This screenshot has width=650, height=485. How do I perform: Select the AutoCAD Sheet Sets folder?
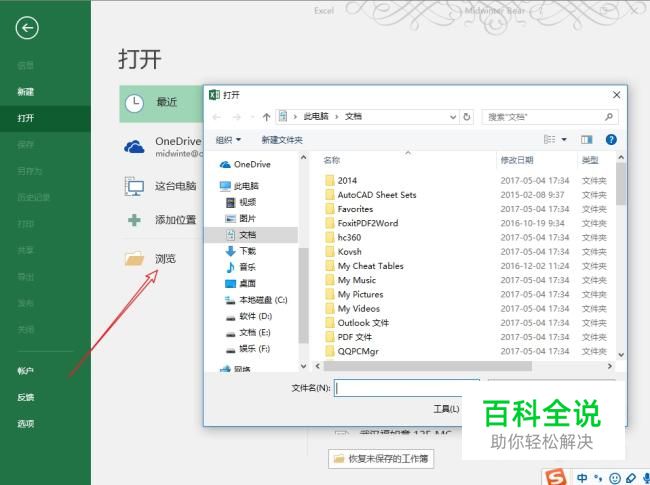[x=371, y=195]
